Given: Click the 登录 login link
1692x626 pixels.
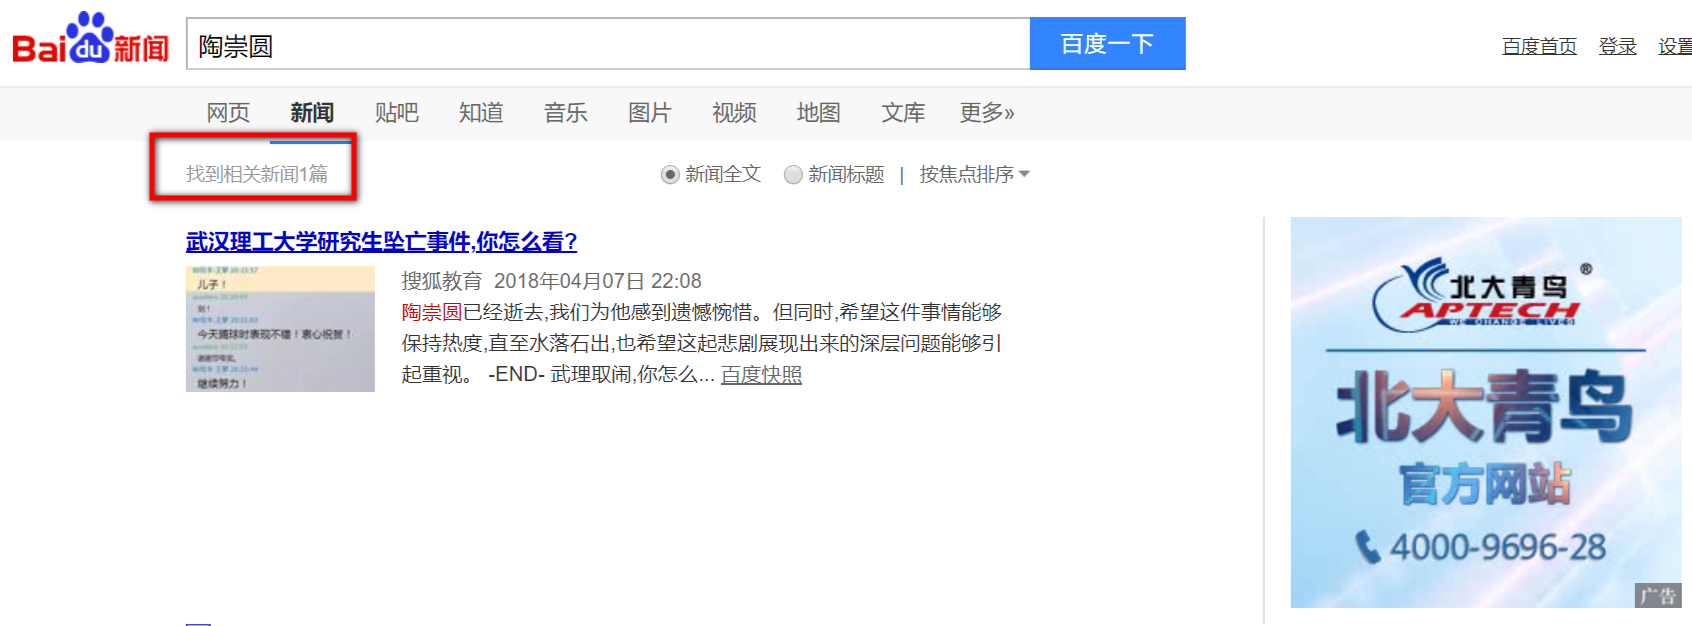Looking at the screenshot, I should click(x=1617, y=46).
